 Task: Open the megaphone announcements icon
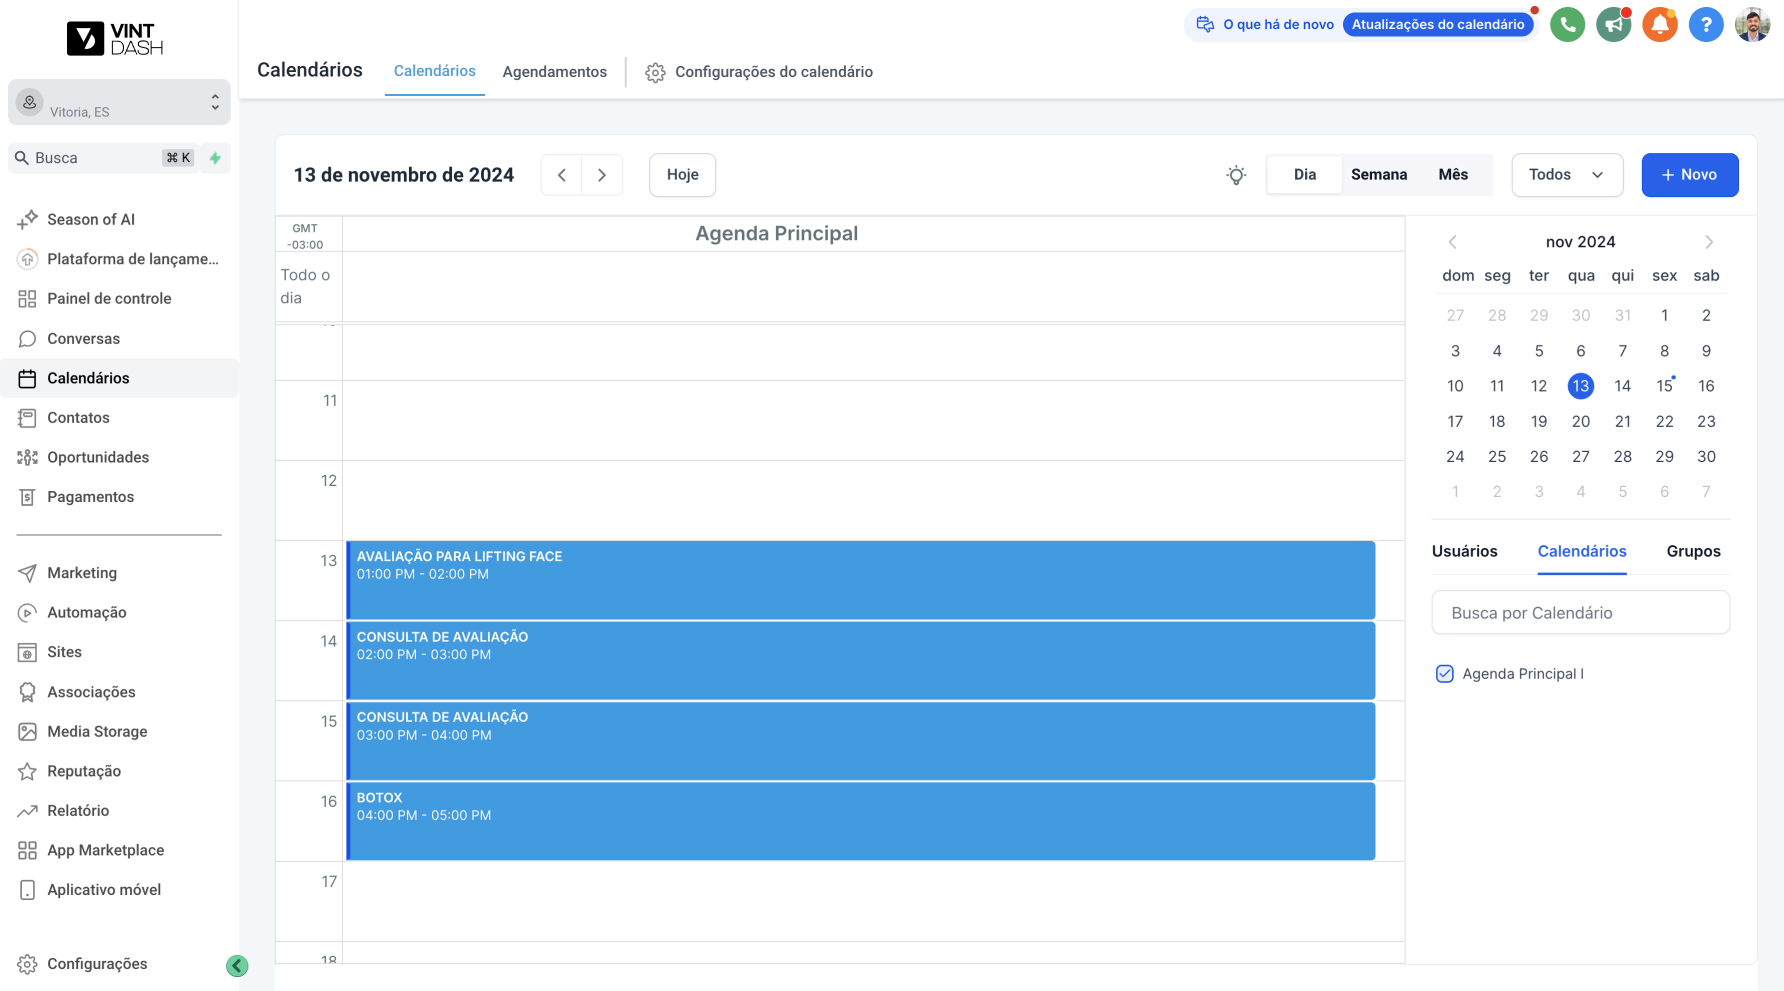pos(1613,24)
